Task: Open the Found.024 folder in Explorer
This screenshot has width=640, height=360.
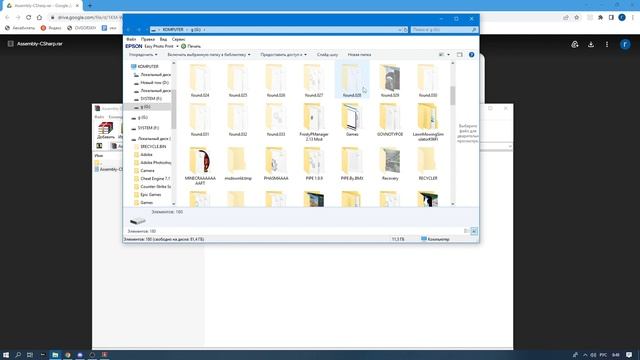Action: [200, 81]
